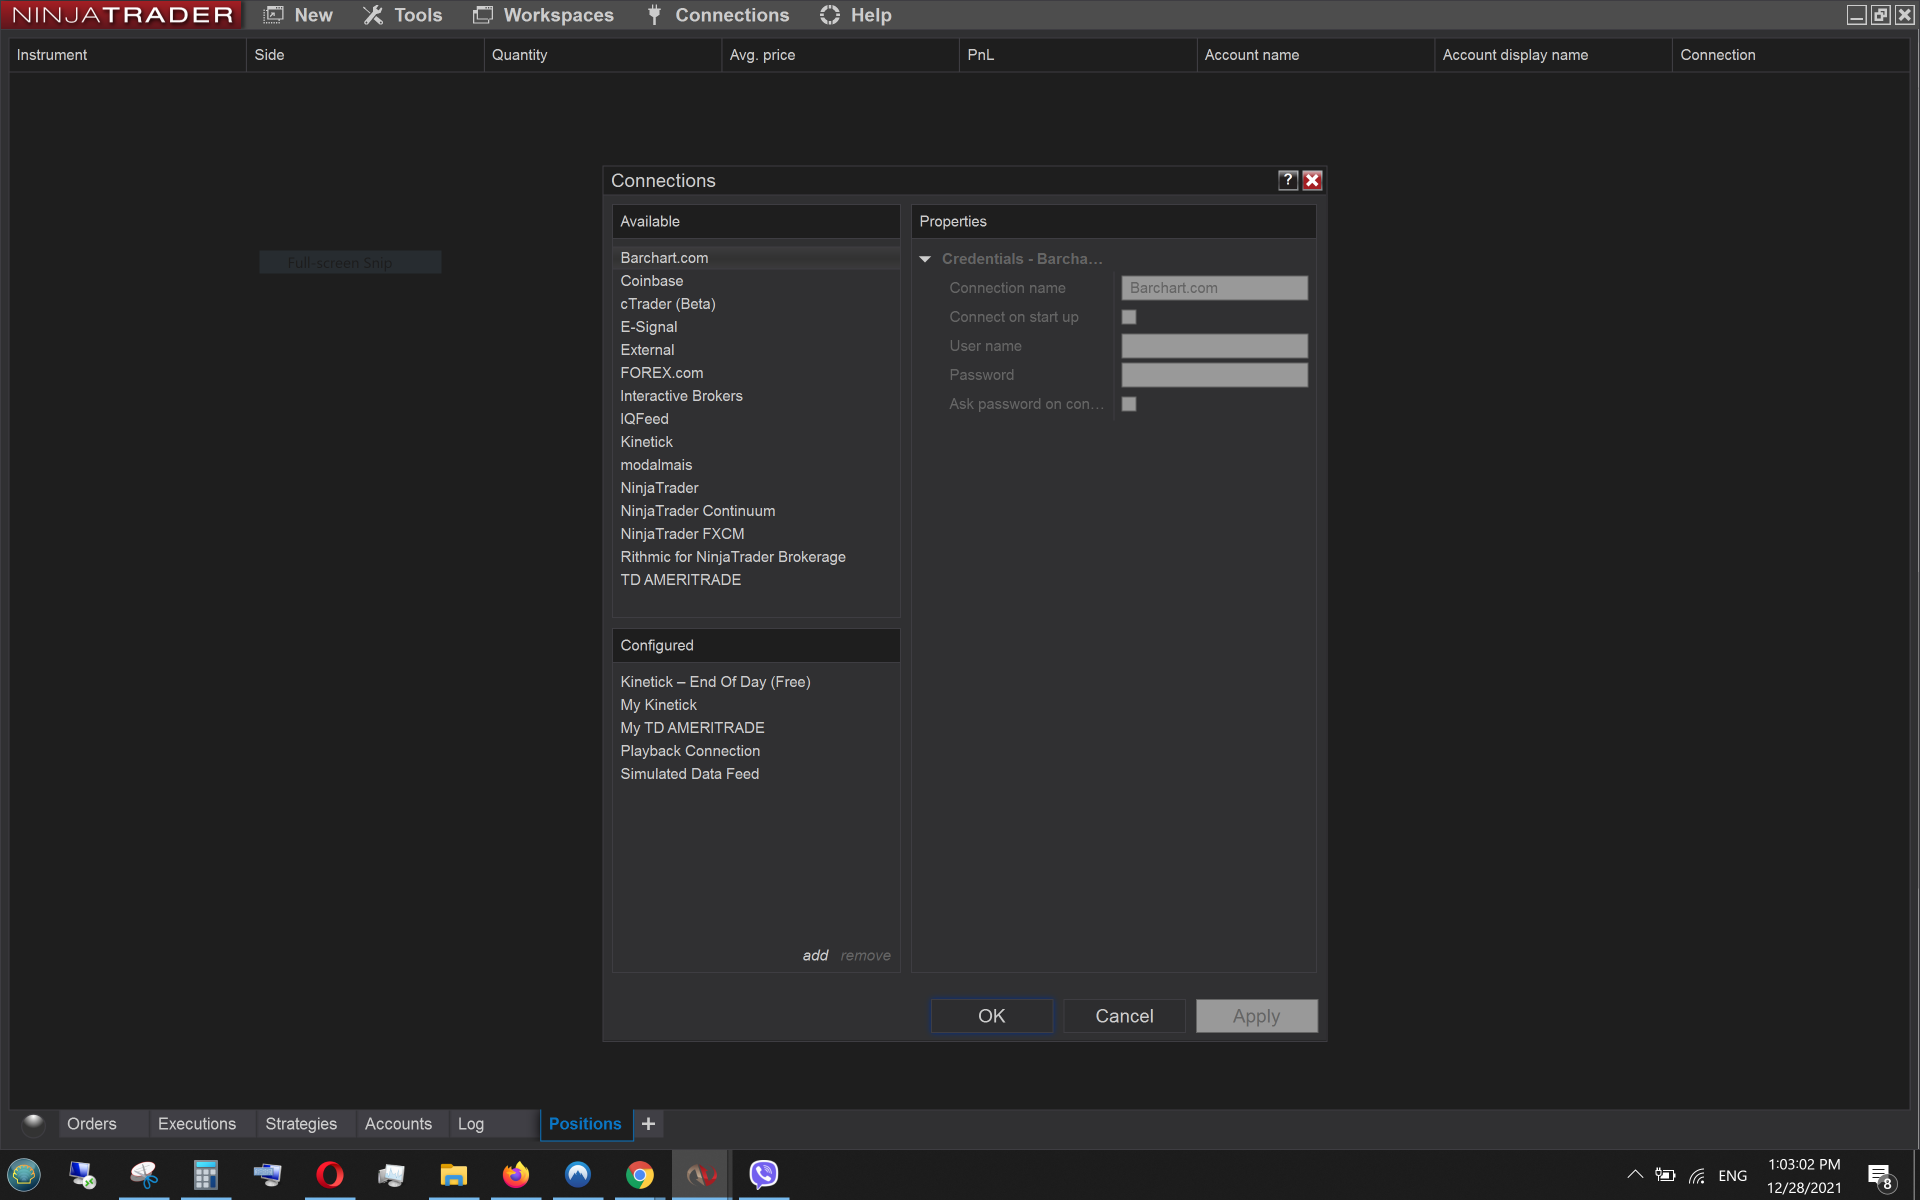Open the Tools menu

click(x=403, y=15)
